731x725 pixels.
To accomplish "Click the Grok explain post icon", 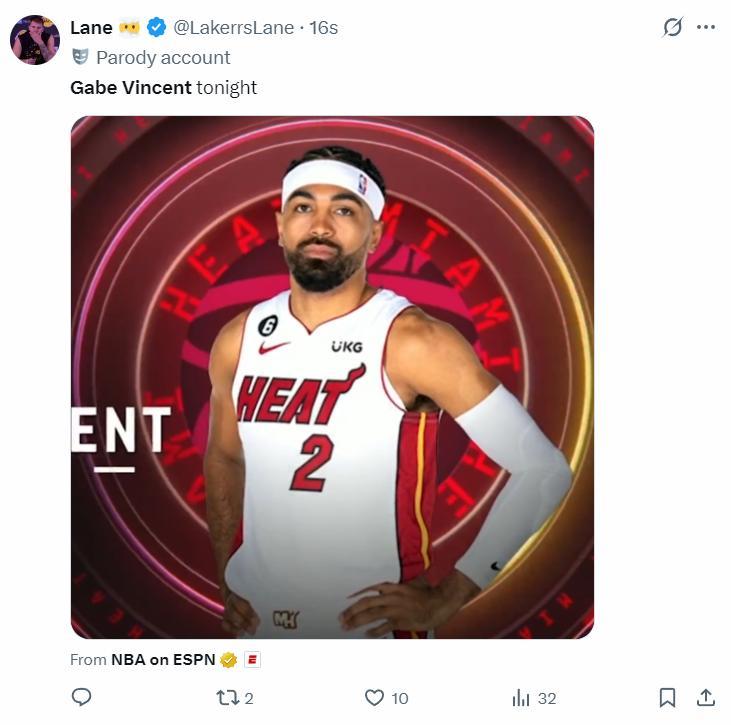I will pyautogui.click(x=673, y=28).
